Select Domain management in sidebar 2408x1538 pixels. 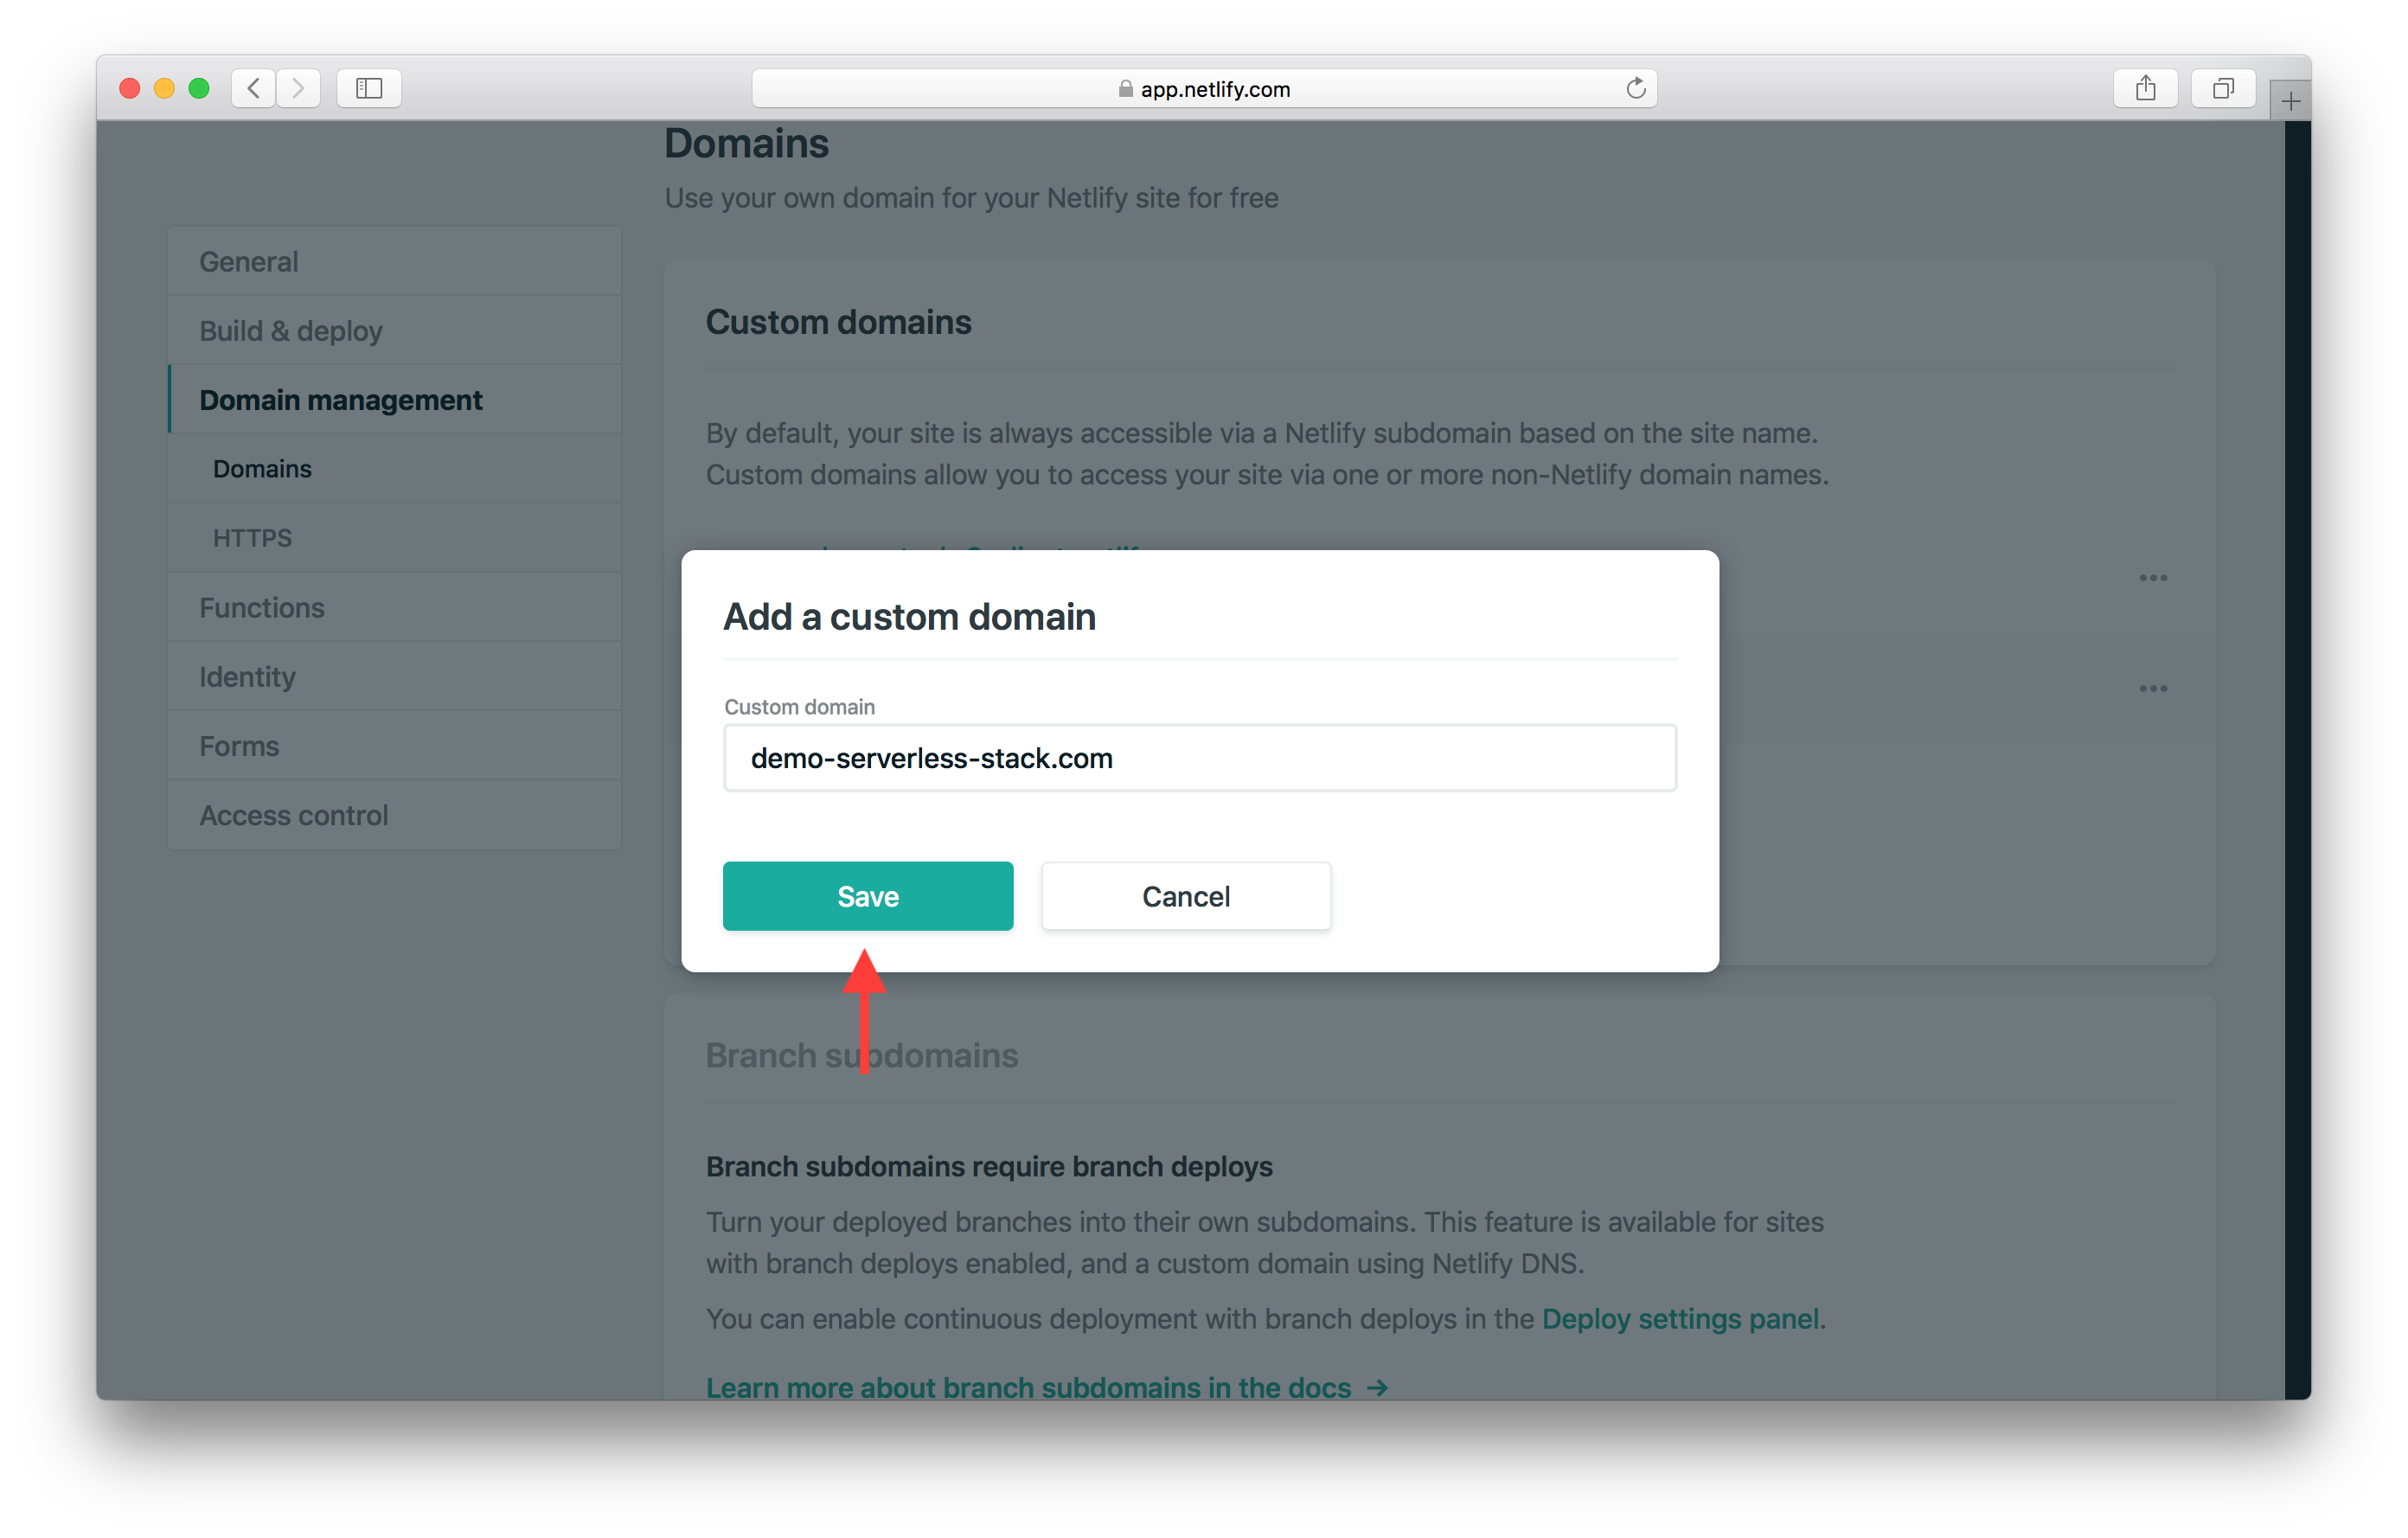click(340, 400)
